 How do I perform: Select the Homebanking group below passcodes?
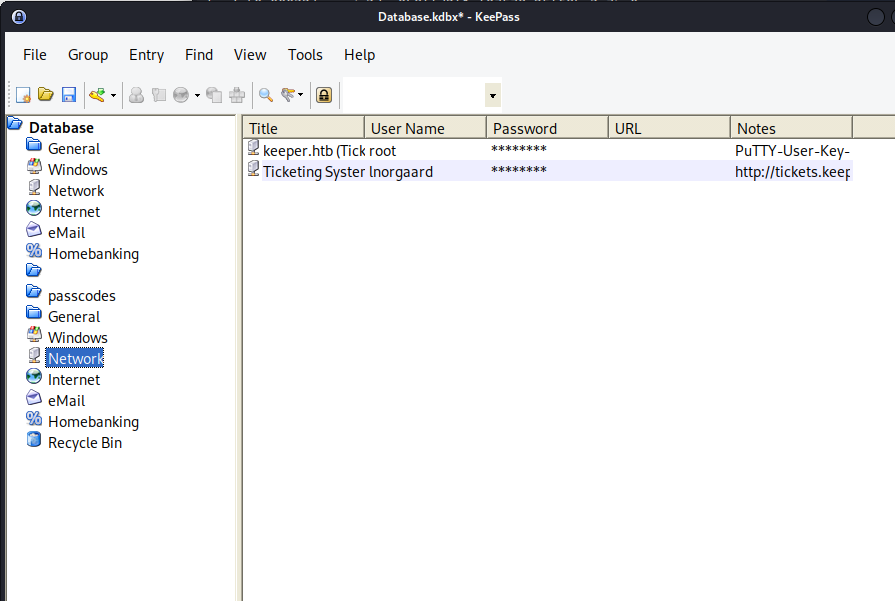click(93, 422)
